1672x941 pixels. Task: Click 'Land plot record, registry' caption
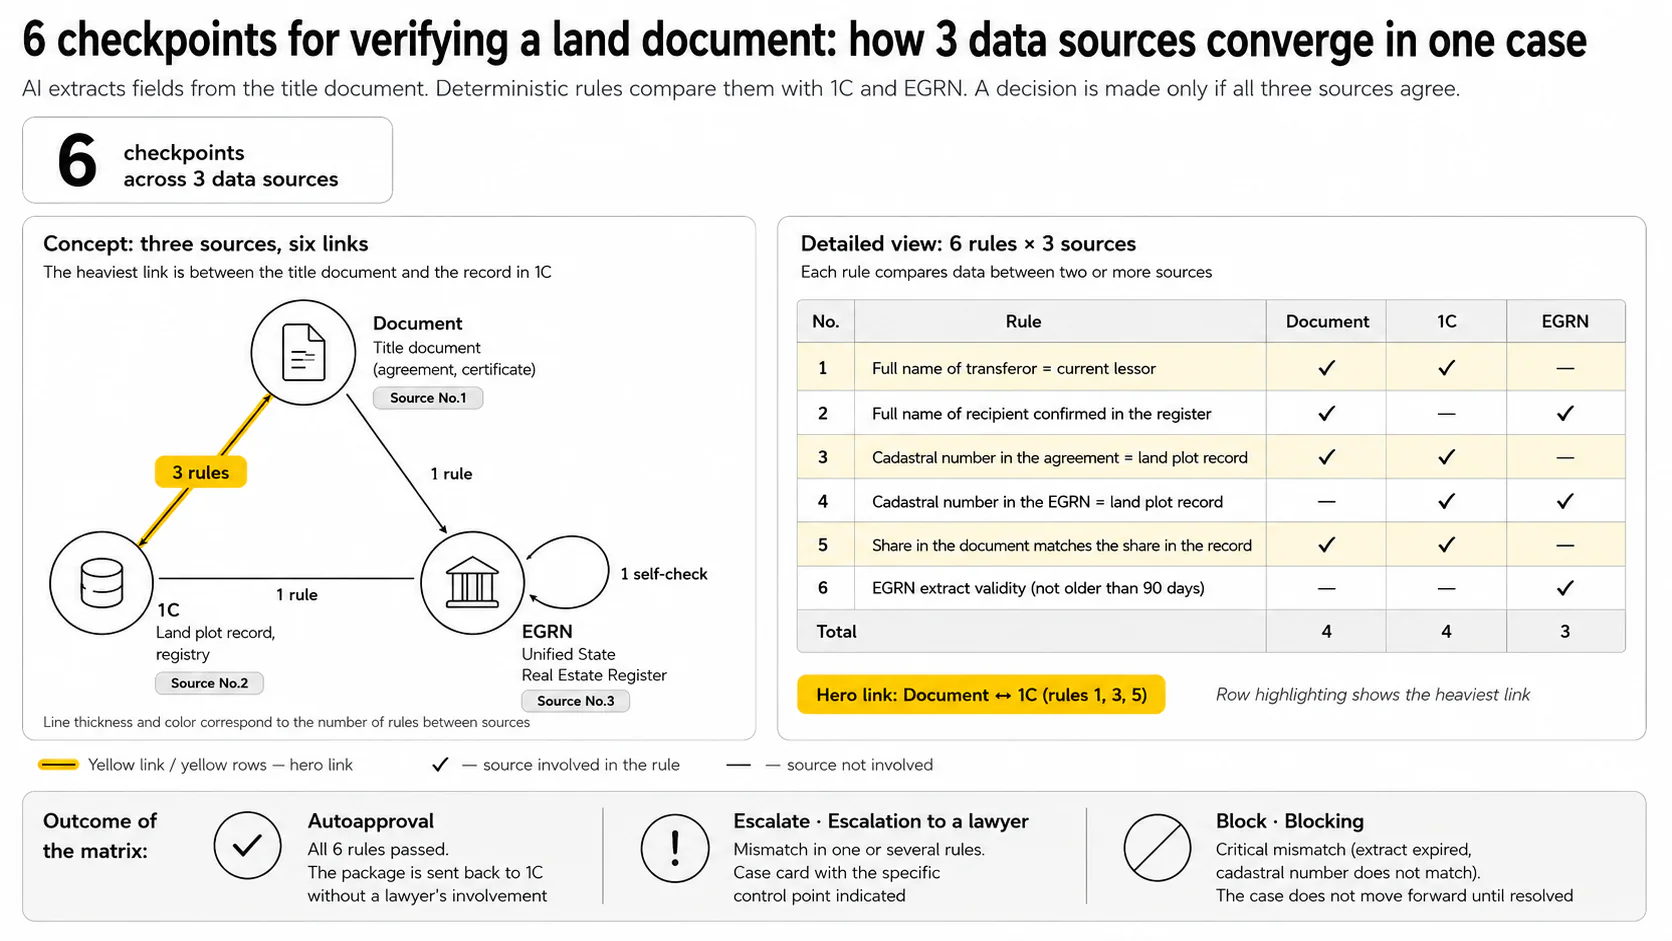point(215,644)
